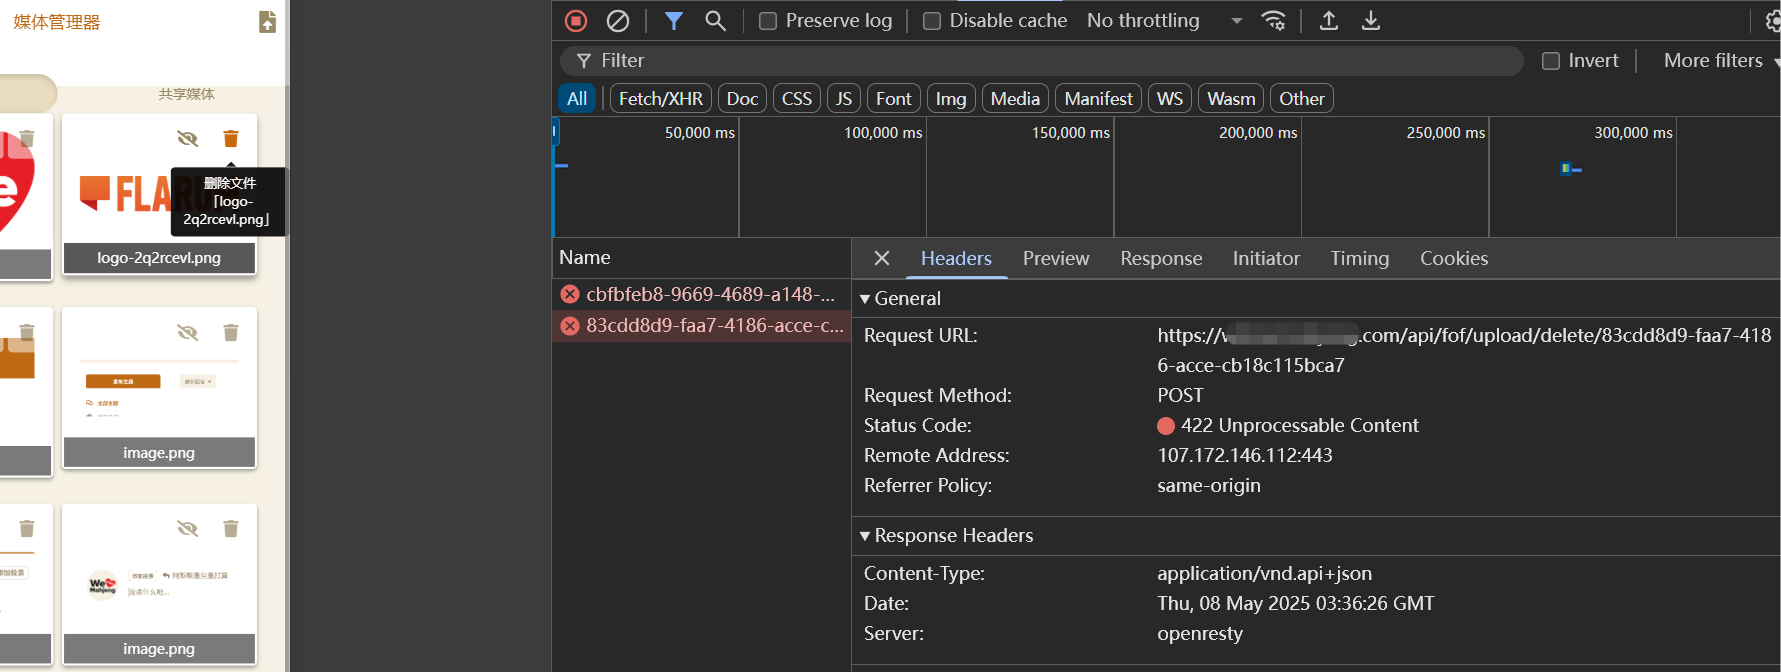This screenshot has width=1781, height=672.
Task: Click error icon of cbfbfeb8 request
Action: [x=570, y=294]
